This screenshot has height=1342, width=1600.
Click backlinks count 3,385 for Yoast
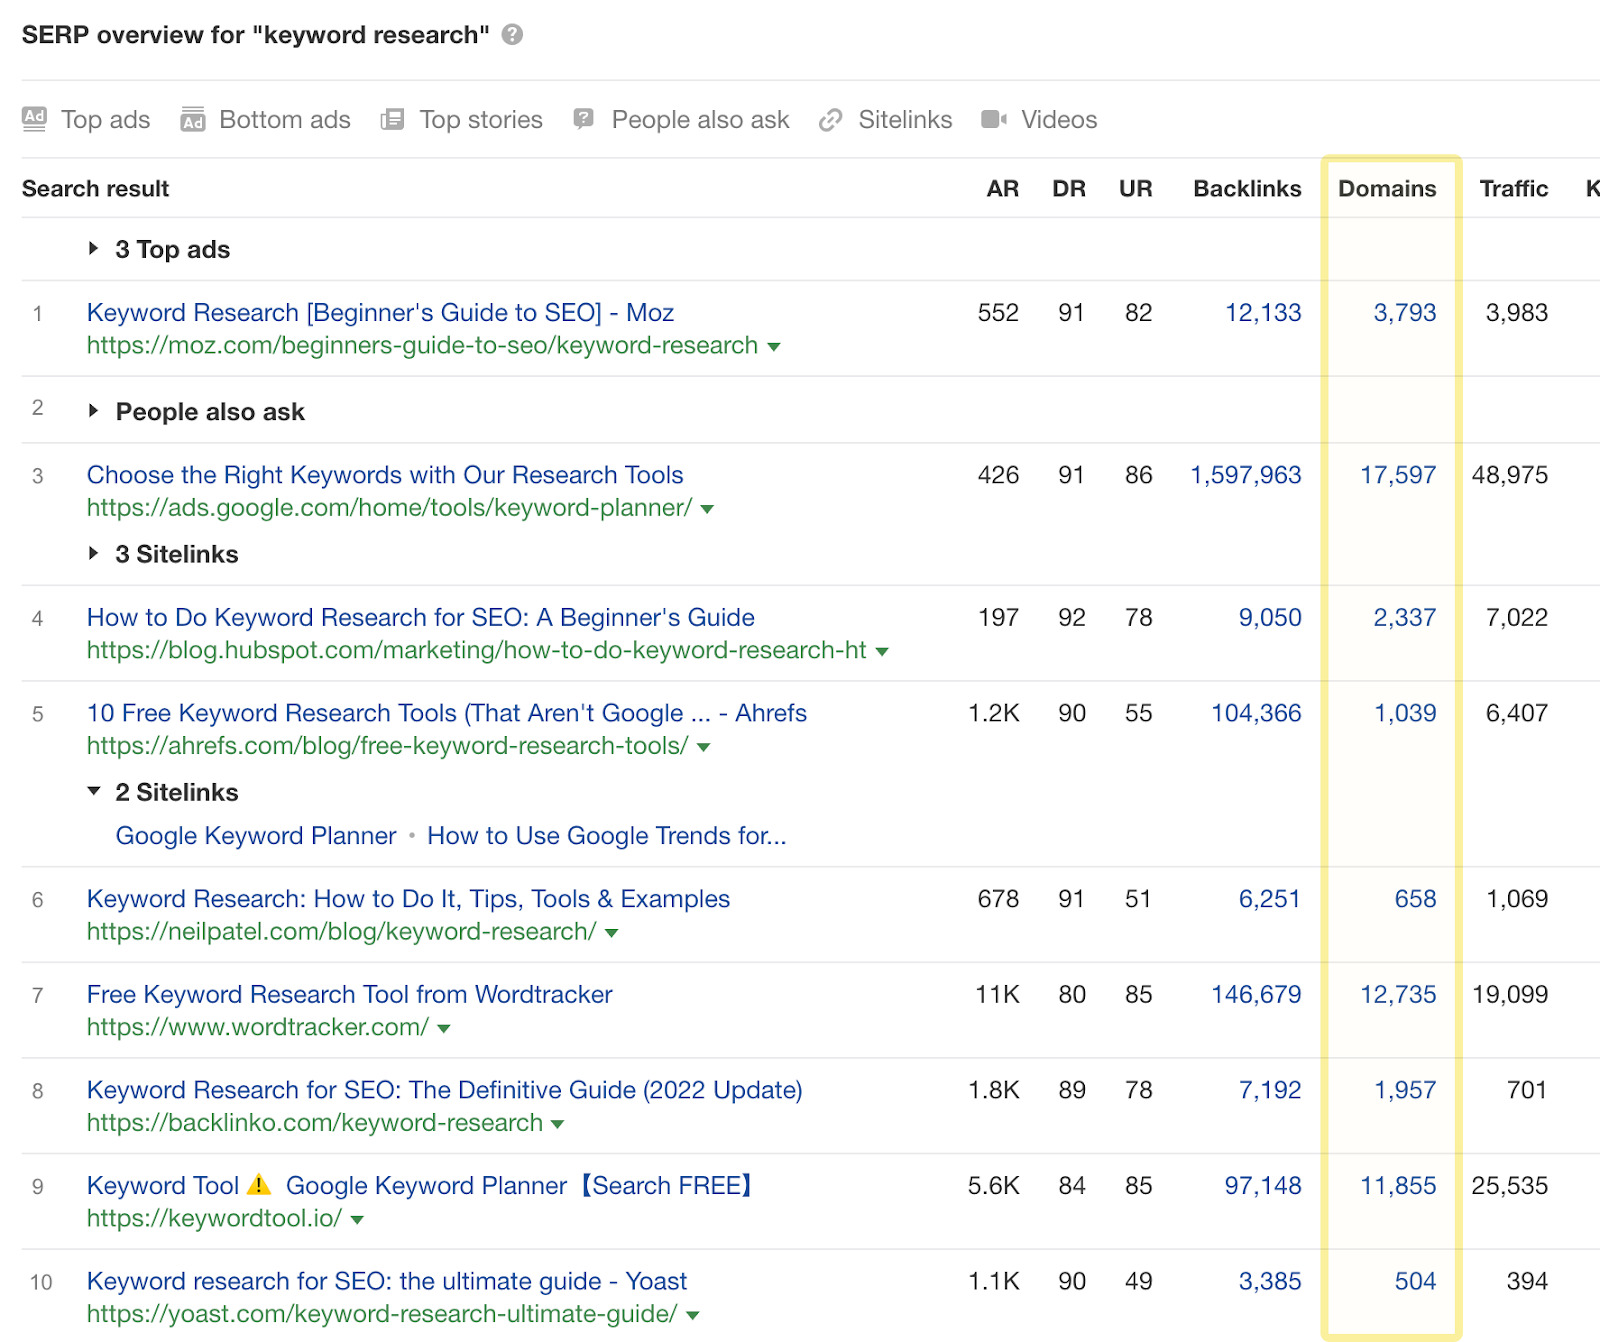(x=1270, y=1281)
